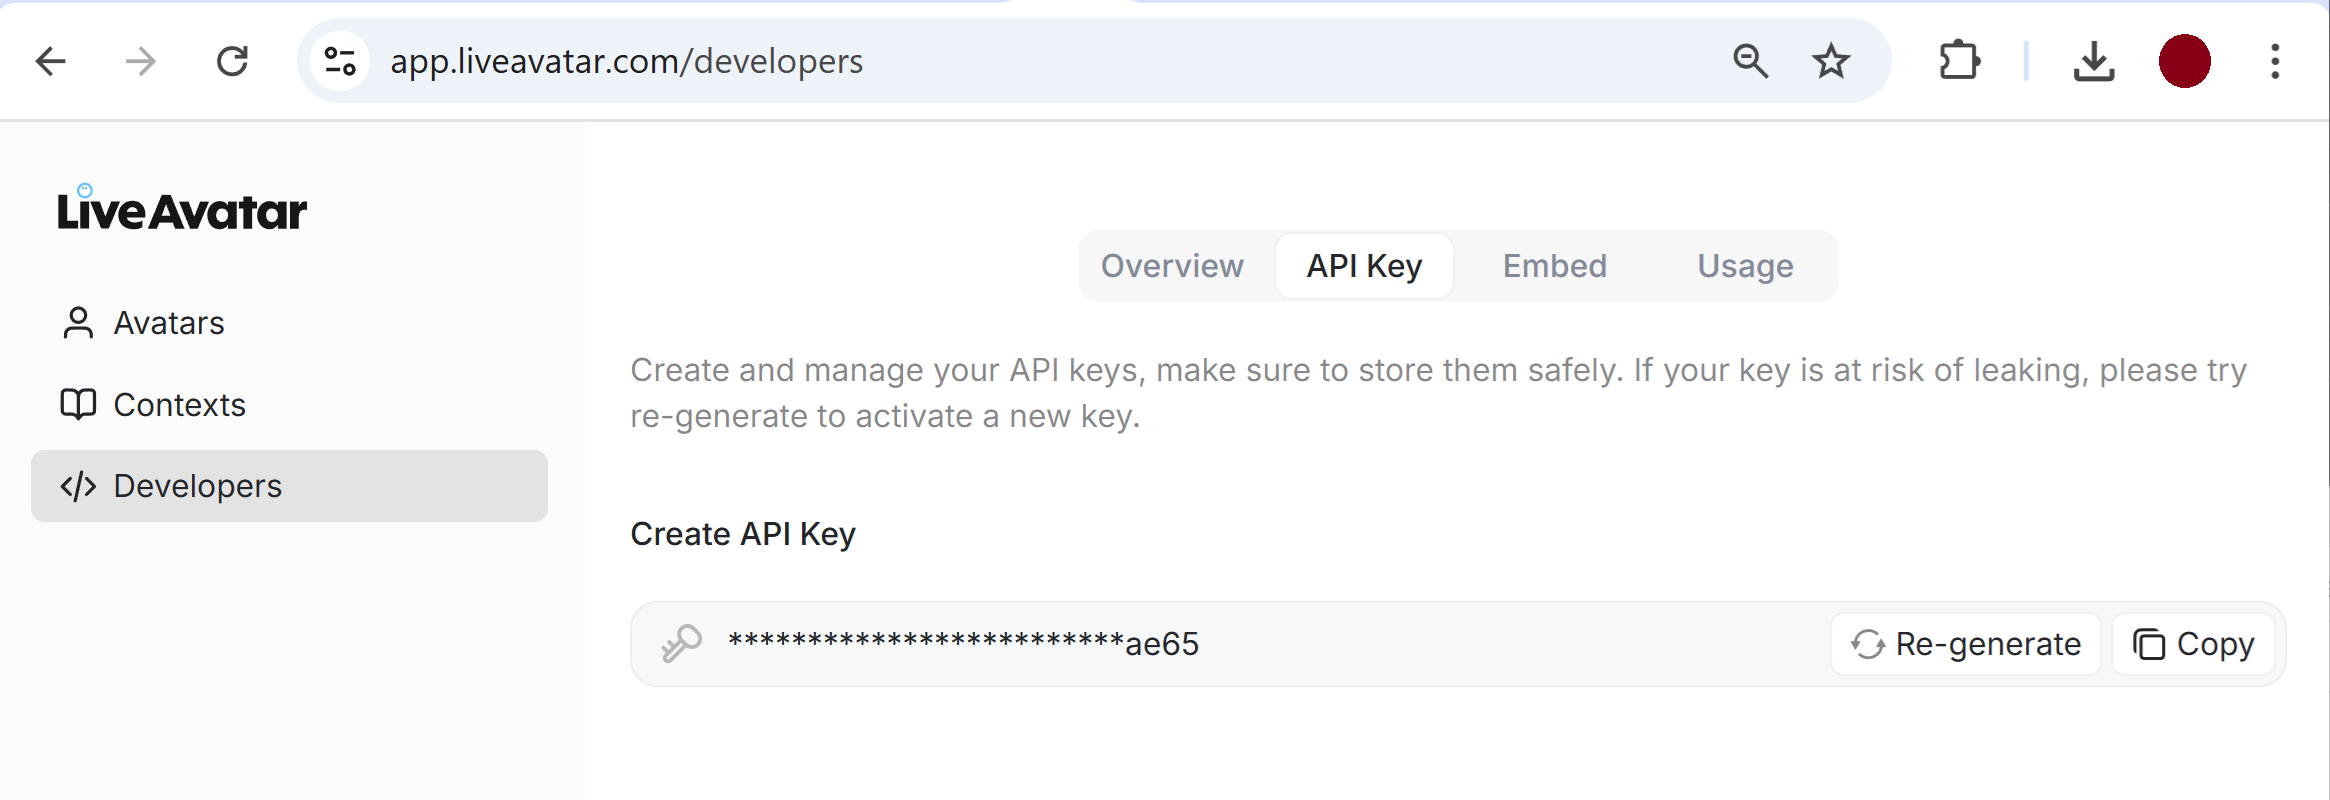Go back with the browser back arrow

[x=50, y=61]
